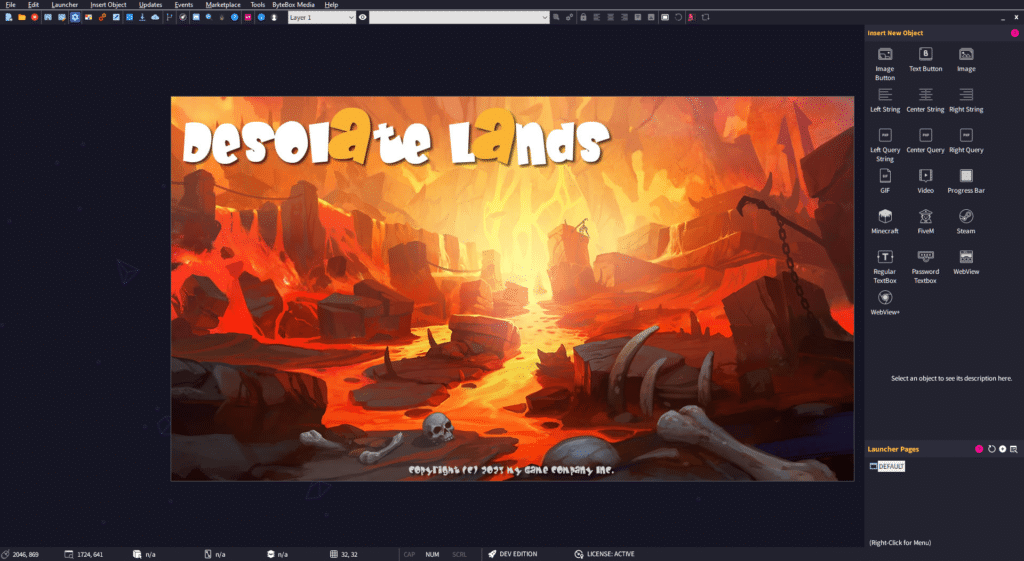
Task: Insert a Regular TextBox object
Action: (x=885, y=266)
